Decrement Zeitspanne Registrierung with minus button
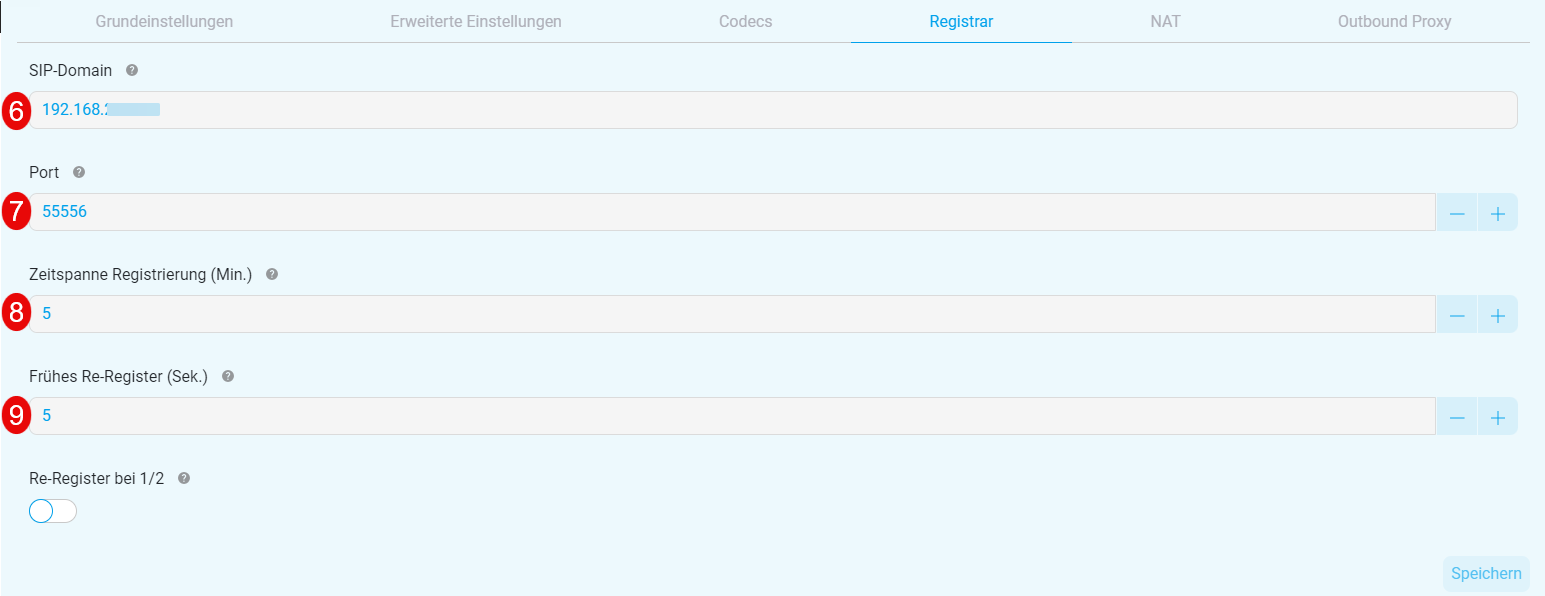 point(1457,314)
